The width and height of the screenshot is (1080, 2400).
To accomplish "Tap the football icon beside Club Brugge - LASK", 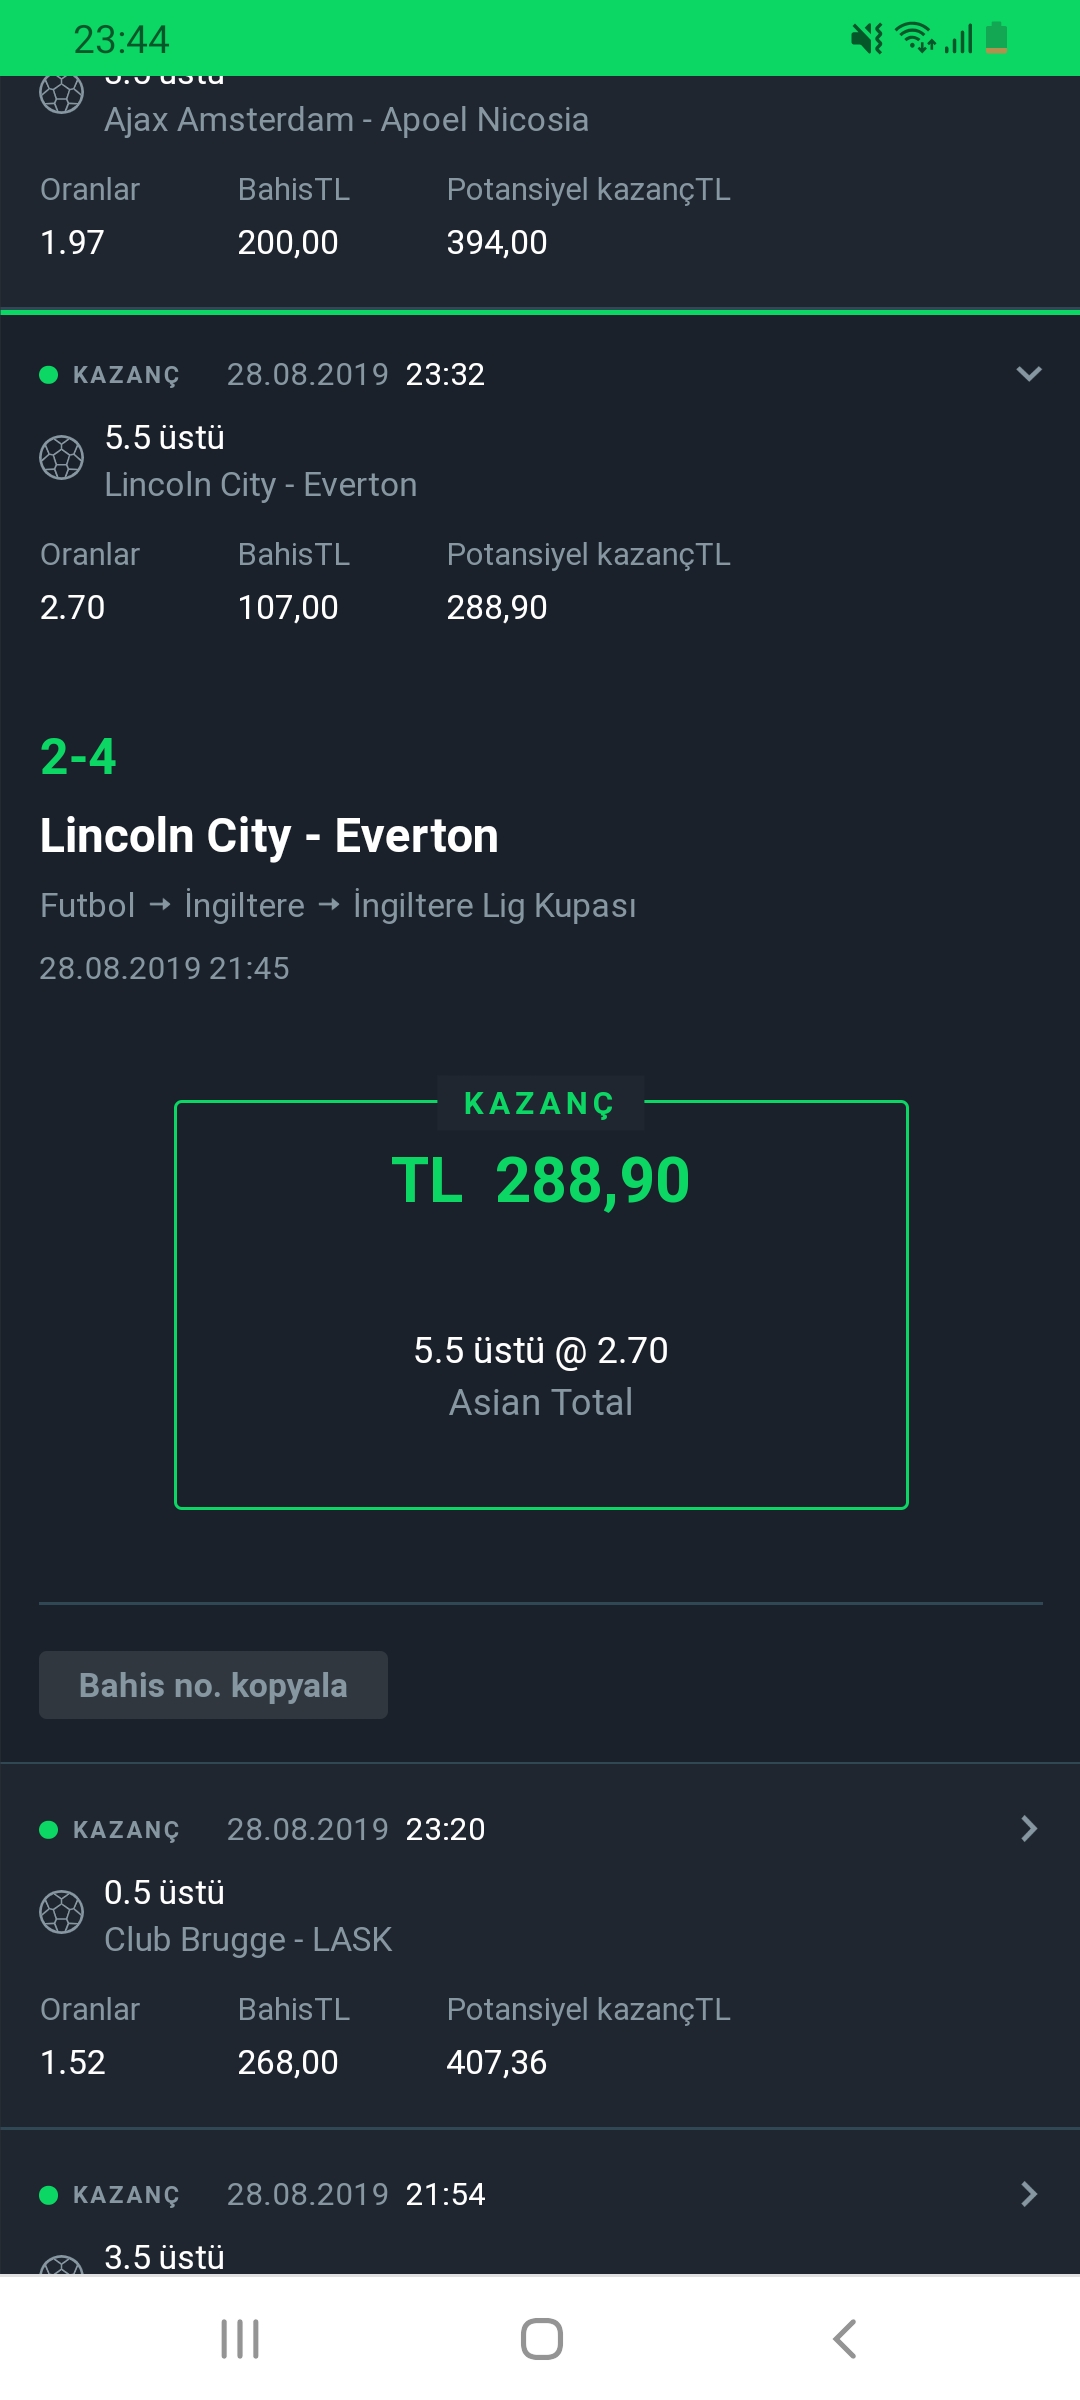I will pyautogui.click(x=61, y=1912).
